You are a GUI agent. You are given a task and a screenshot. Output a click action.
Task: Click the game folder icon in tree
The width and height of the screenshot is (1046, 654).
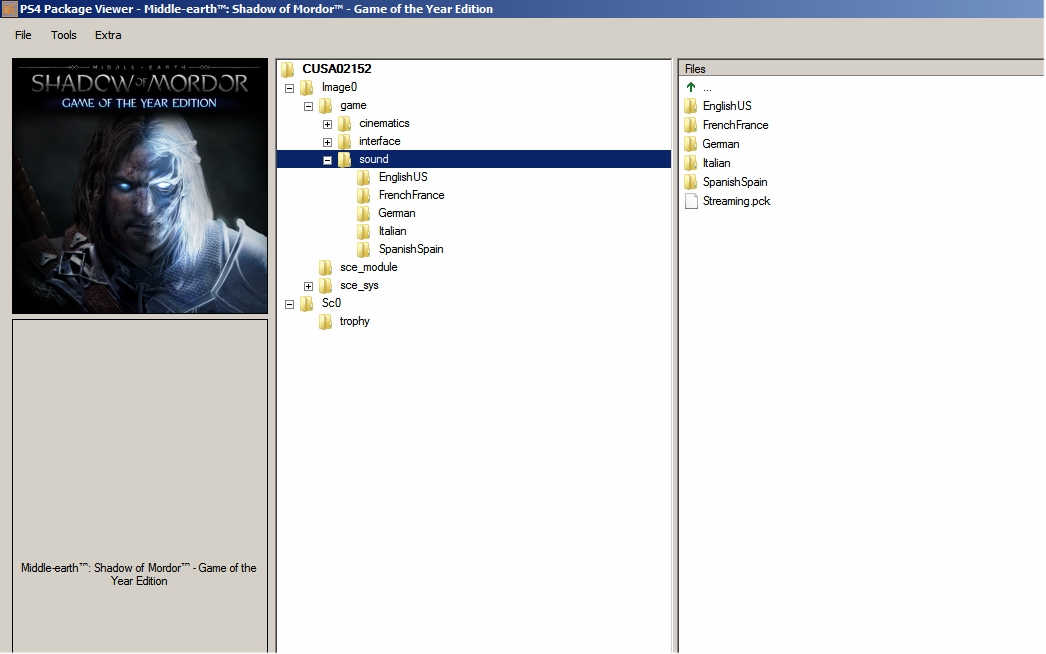tap(326, 105)
